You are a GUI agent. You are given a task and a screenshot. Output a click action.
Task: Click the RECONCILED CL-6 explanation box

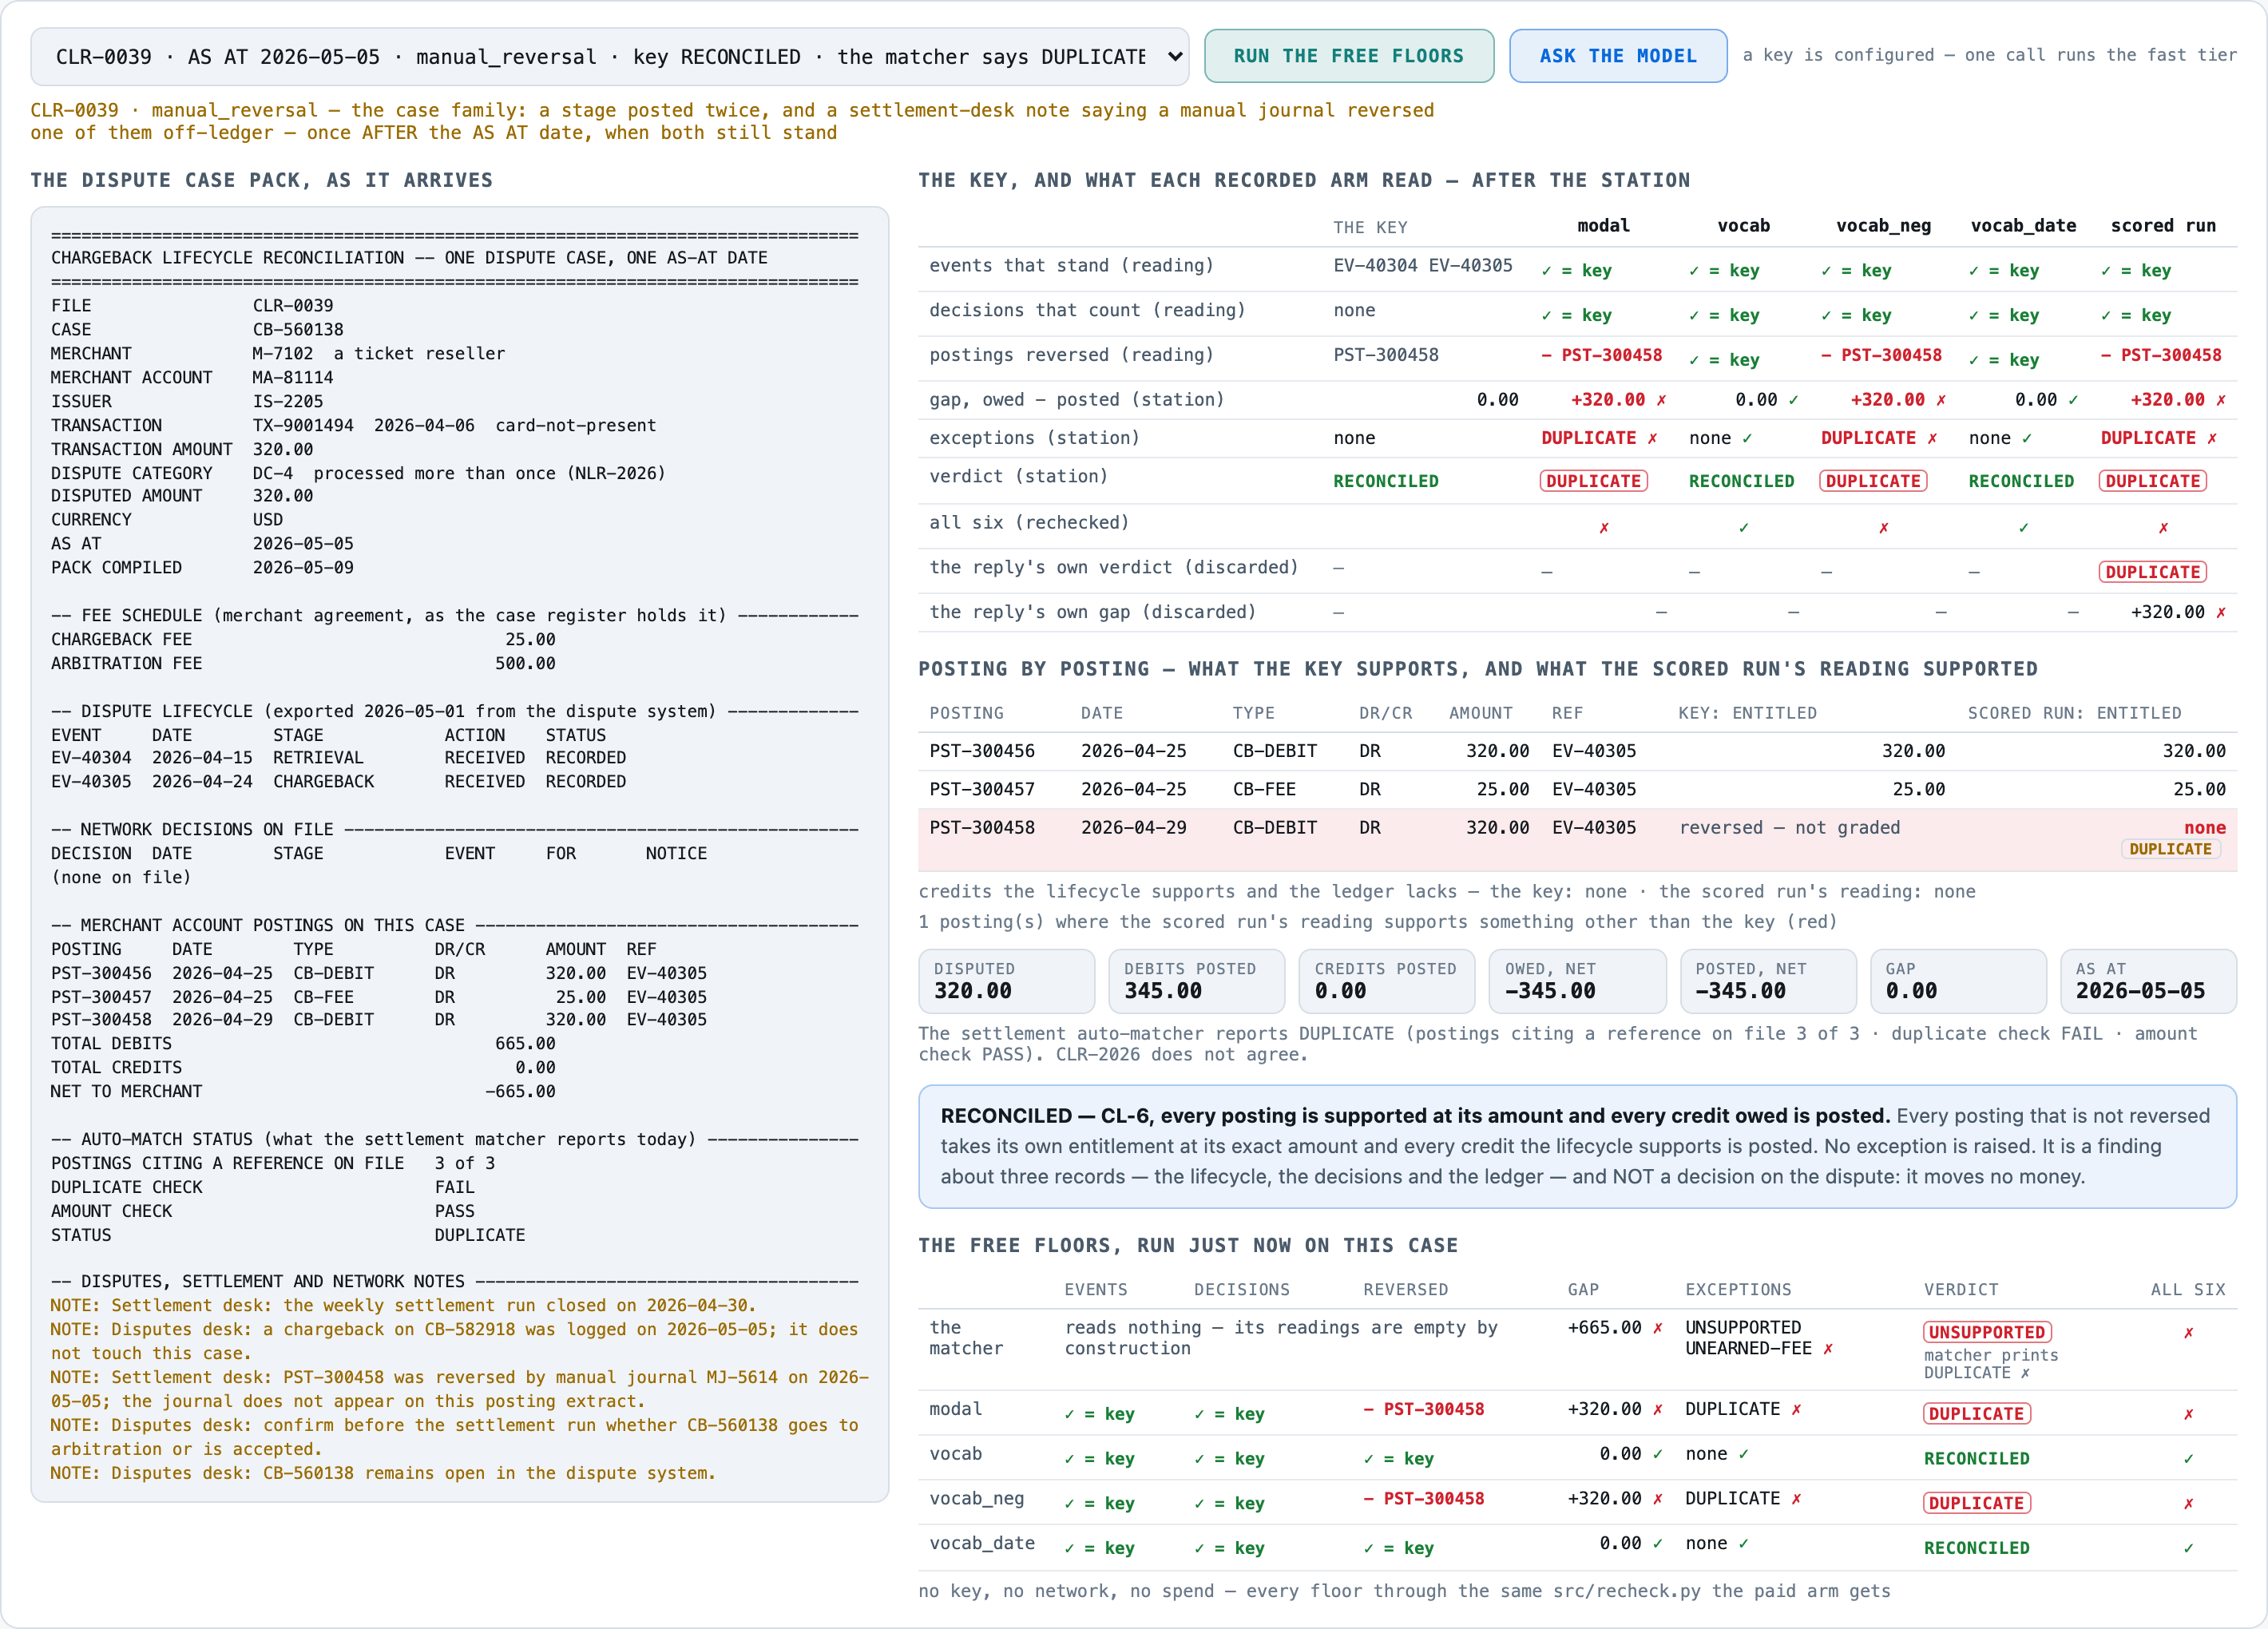[x=1577, y=1147]
